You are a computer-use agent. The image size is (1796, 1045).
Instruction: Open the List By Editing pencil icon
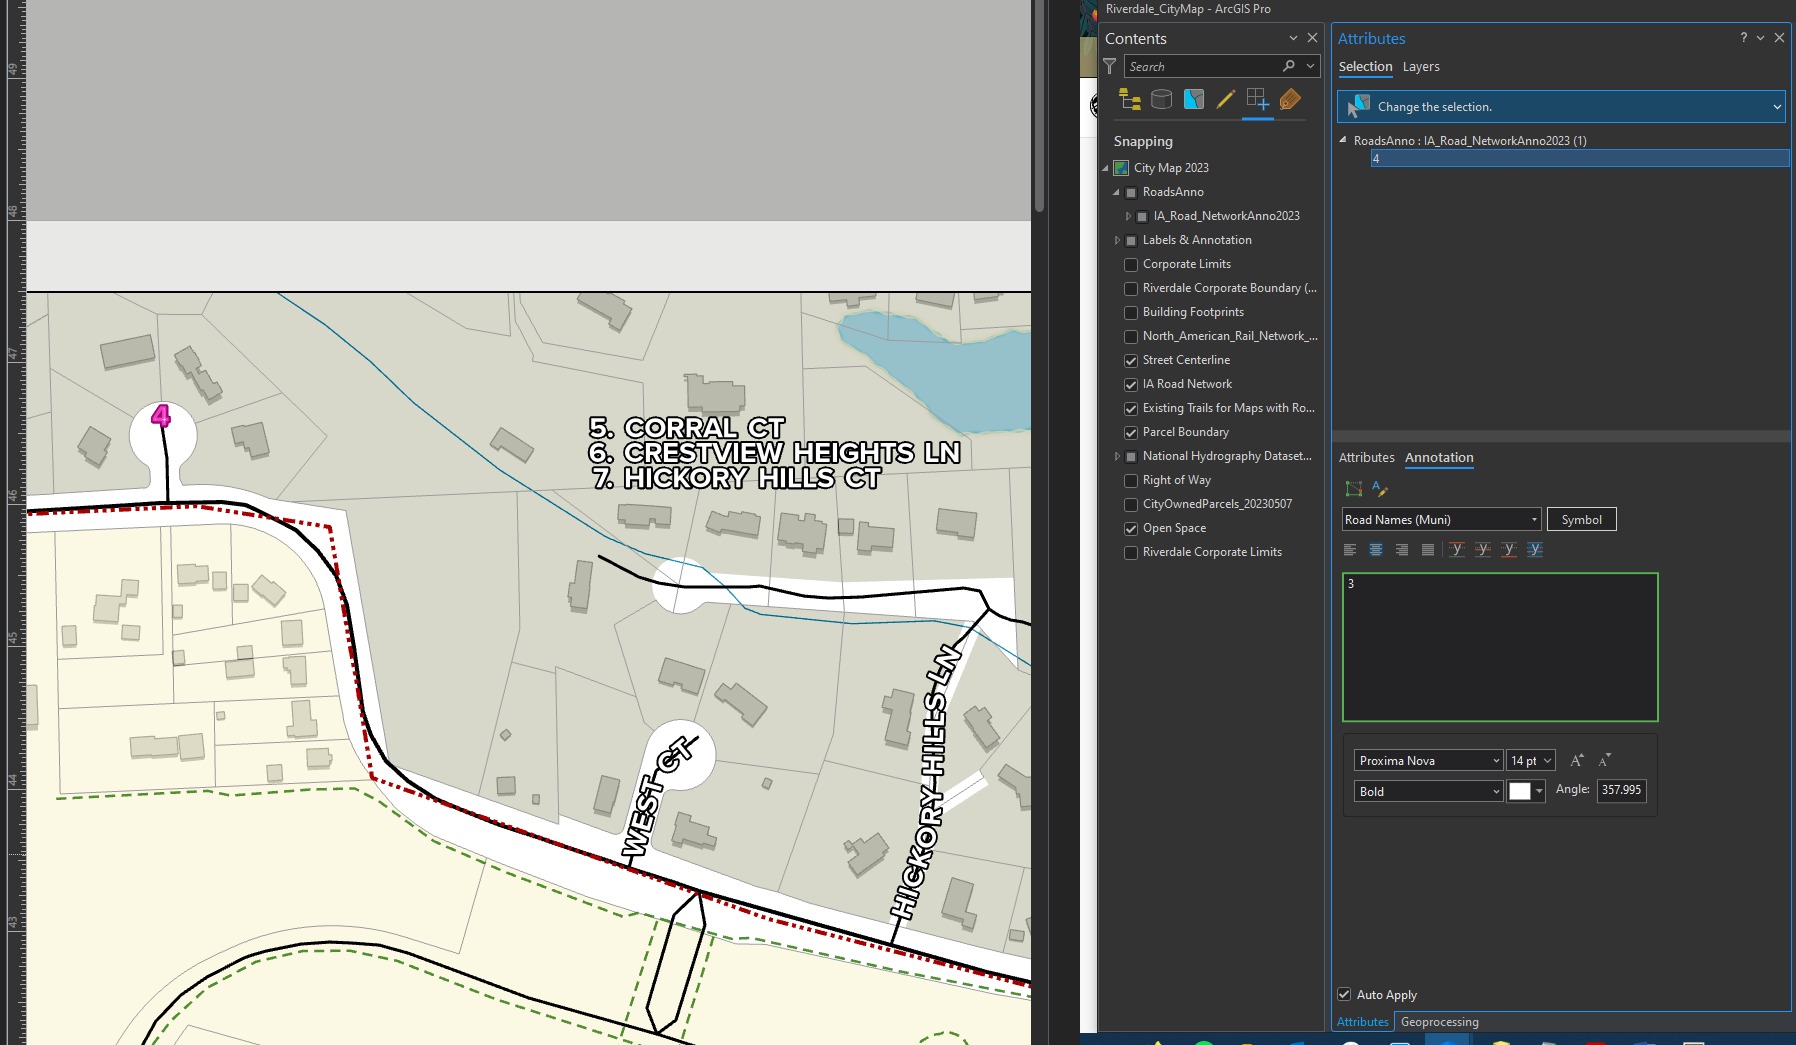point(1226,99)
